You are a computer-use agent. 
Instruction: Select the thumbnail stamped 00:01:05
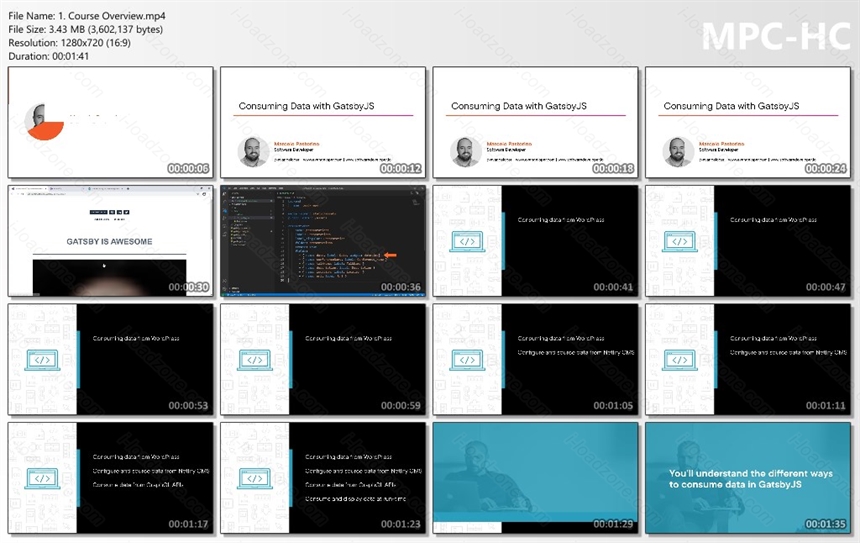[x=535, y=359]
